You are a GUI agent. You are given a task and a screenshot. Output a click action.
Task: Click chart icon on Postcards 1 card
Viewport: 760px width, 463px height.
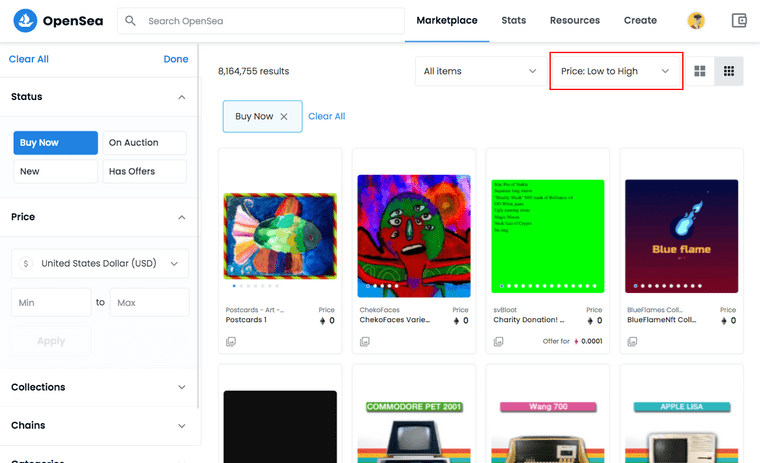click(231, 342)
